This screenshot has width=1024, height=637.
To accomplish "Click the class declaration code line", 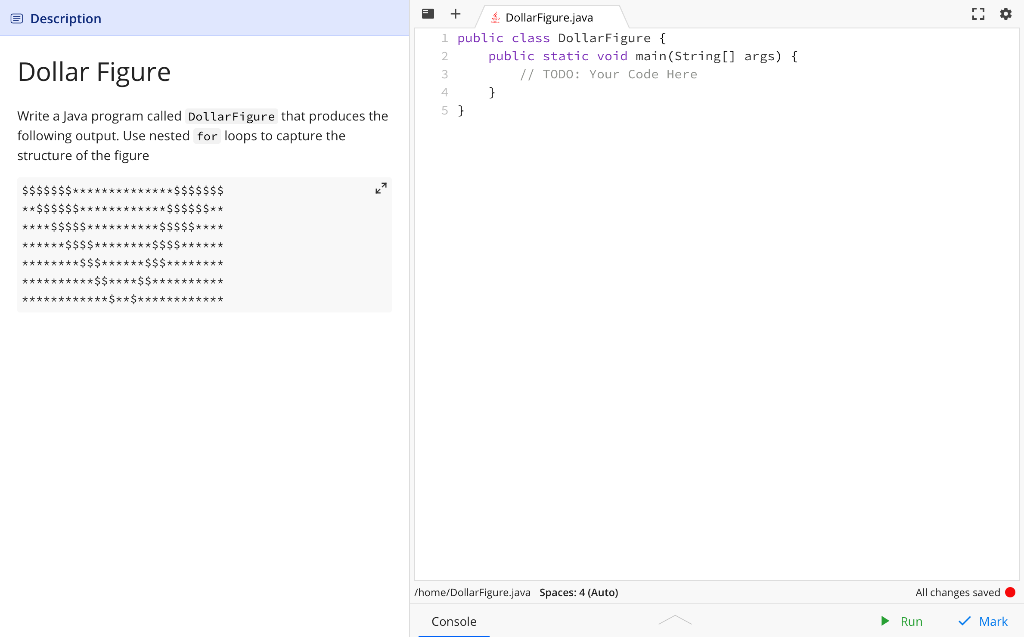I will [x=561, y=38].
